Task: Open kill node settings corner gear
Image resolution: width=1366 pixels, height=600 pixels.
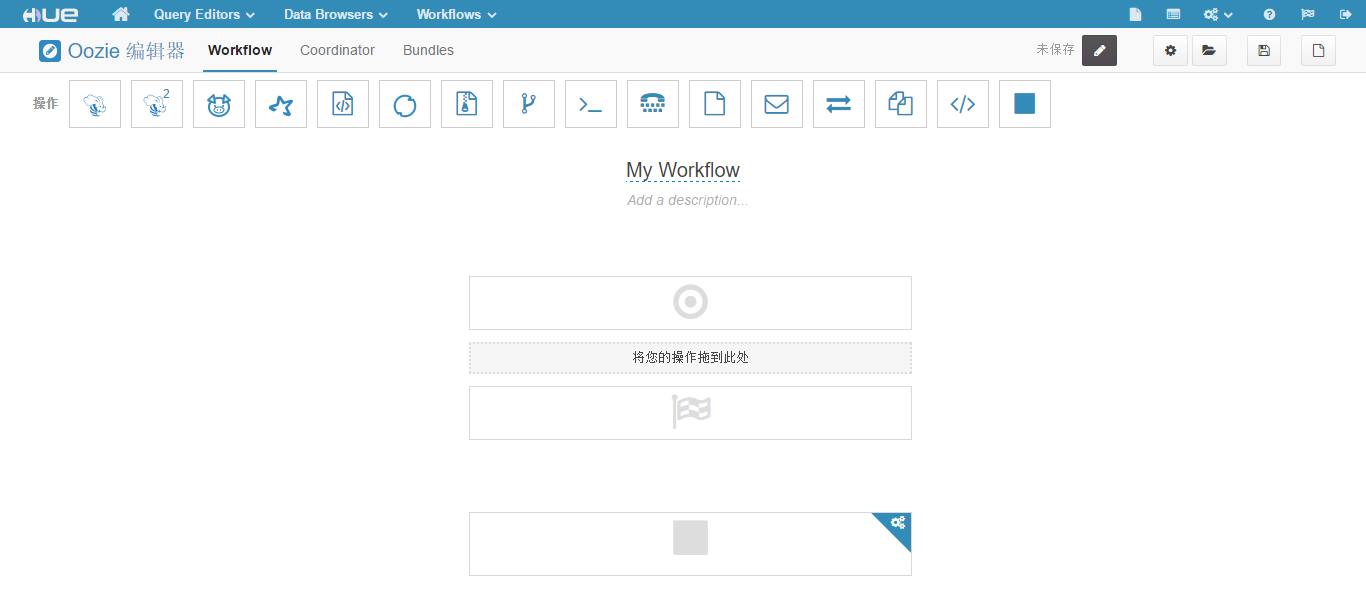Action: [898, 523]
